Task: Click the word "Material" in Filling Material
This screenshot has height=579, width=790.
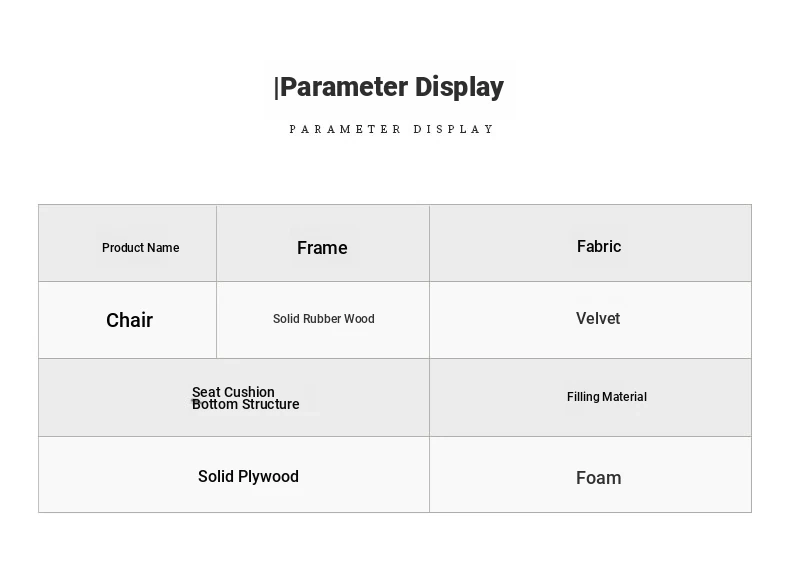Action: pyautogui.click(x=625, y=397)
